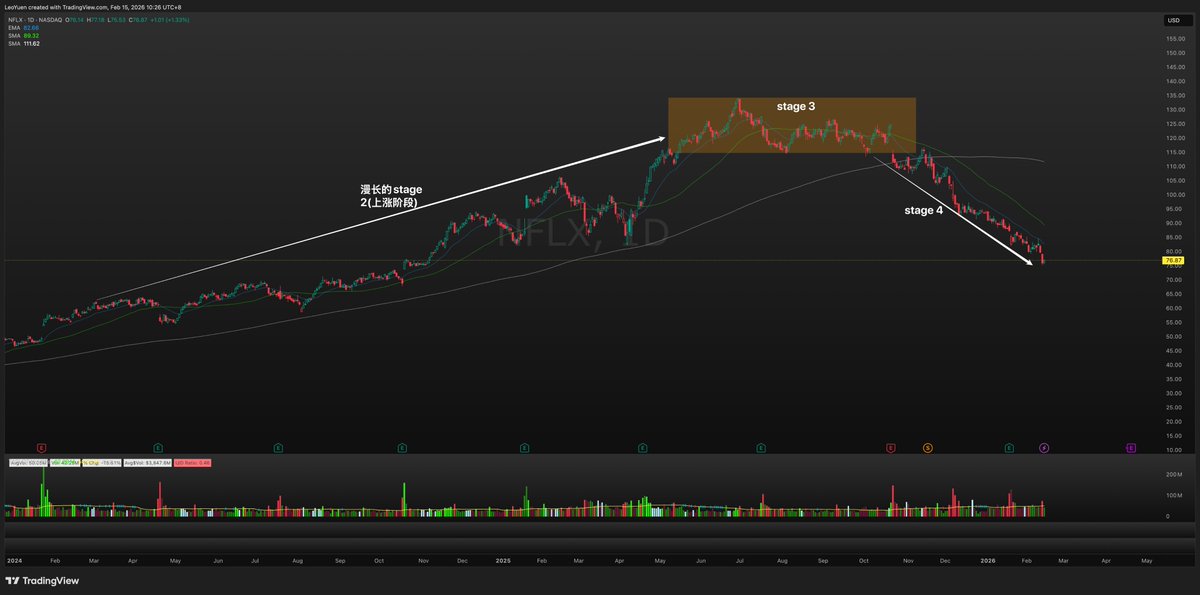Open the green earnings marker under January 2026
Image resolution: width=1200 pixels, height=595 pixels.
pyautogui.click(x=1010, y=448)
